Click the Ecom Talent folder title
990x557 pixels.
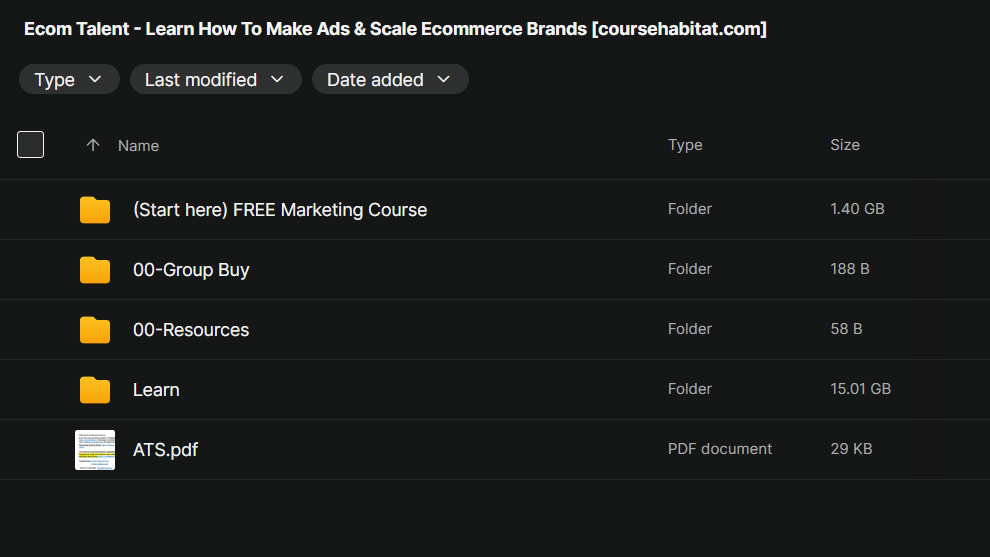(395, 29)
